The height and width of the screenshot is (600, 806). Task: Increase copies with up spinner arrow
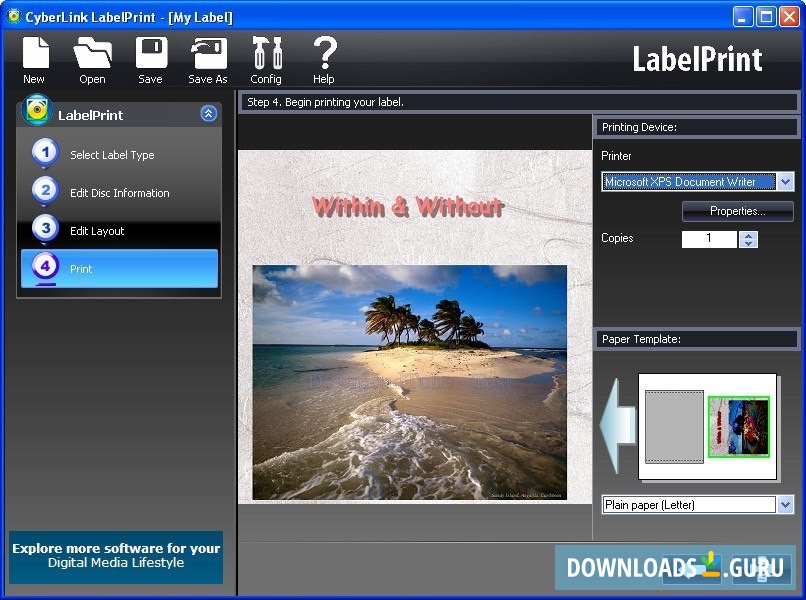pyautogui.click(x=748, y=235)
